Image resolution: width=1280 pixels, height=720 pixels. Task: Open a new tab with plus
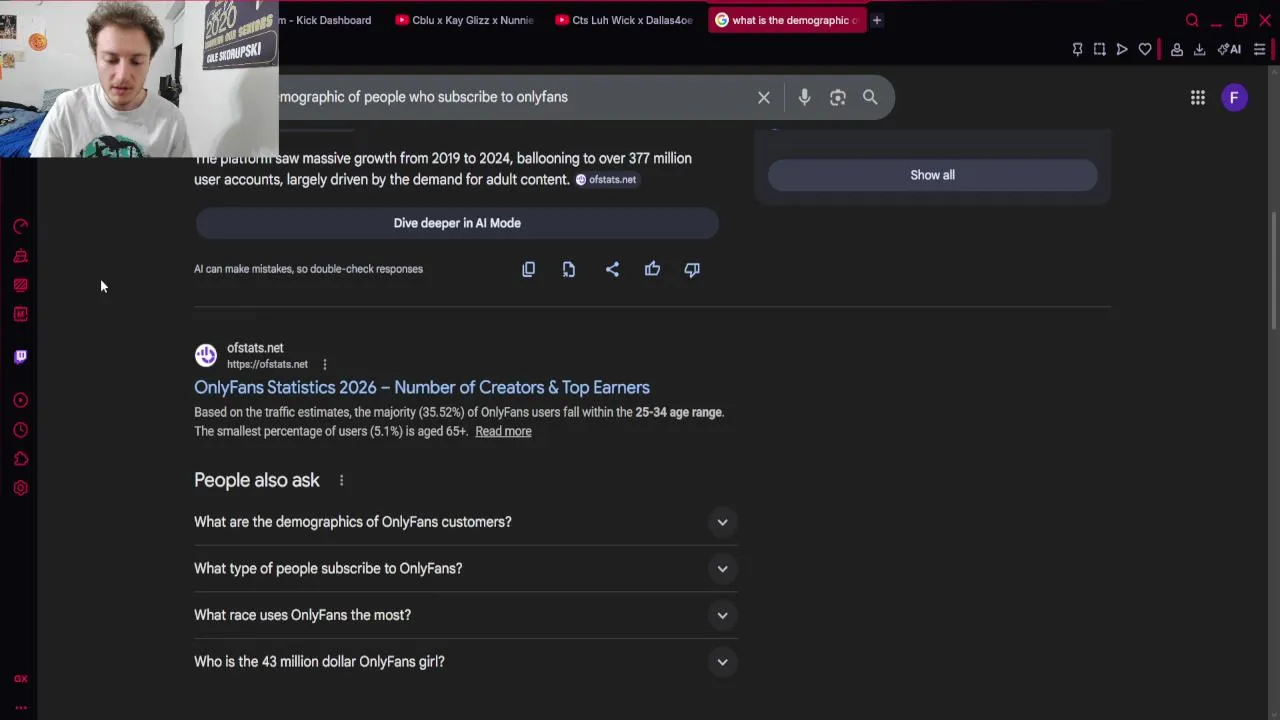tap(876, 20)
